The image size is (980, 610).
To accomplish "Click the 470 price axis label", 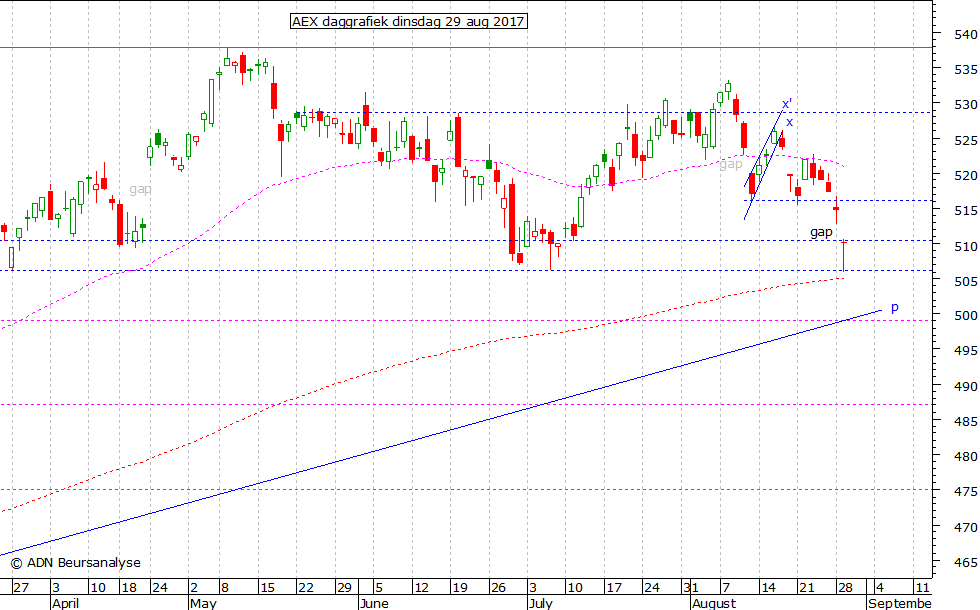I will 966,527.
